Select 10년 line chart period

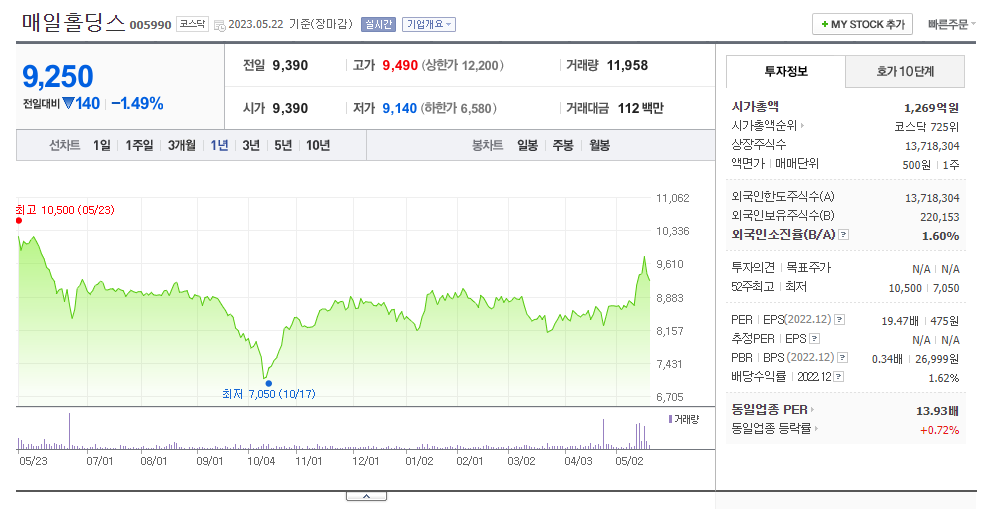coord(318,146)
